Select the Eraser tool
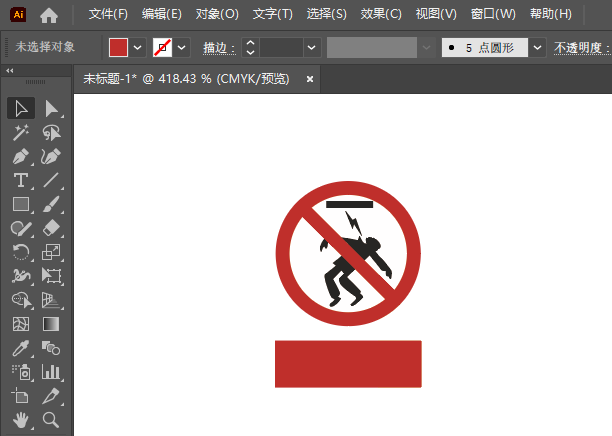Image resolution: width=612 pixels, height=436 pixels. tap(51, 228)
